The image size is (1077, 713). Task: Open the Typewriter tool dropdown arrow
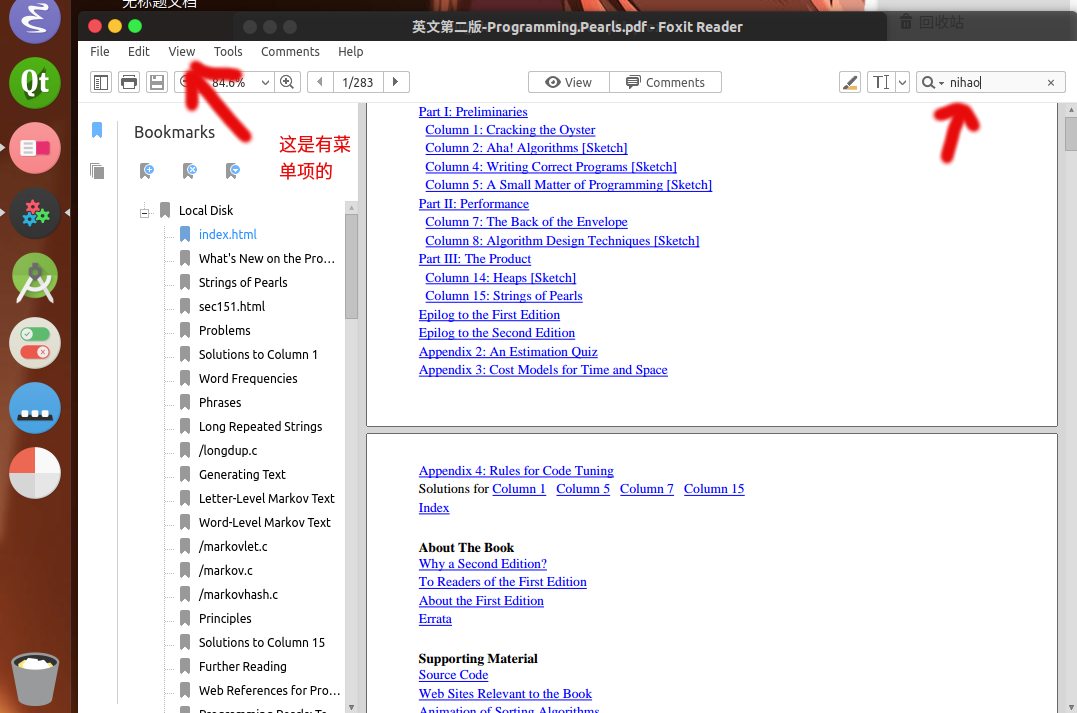[x=903, y=82]
